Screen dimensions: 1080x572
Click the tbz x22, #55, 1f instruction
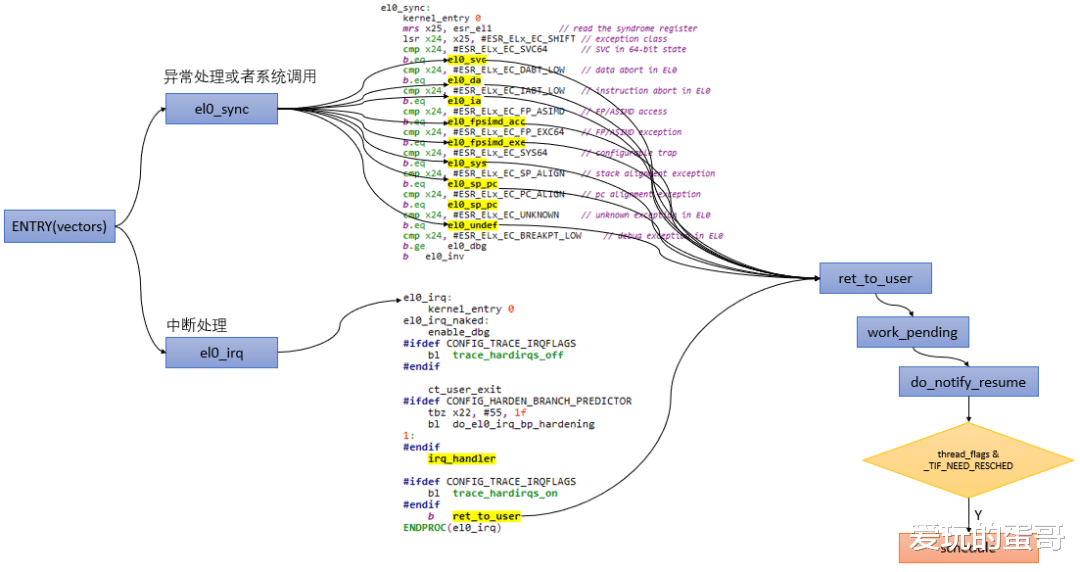[477, 412]
